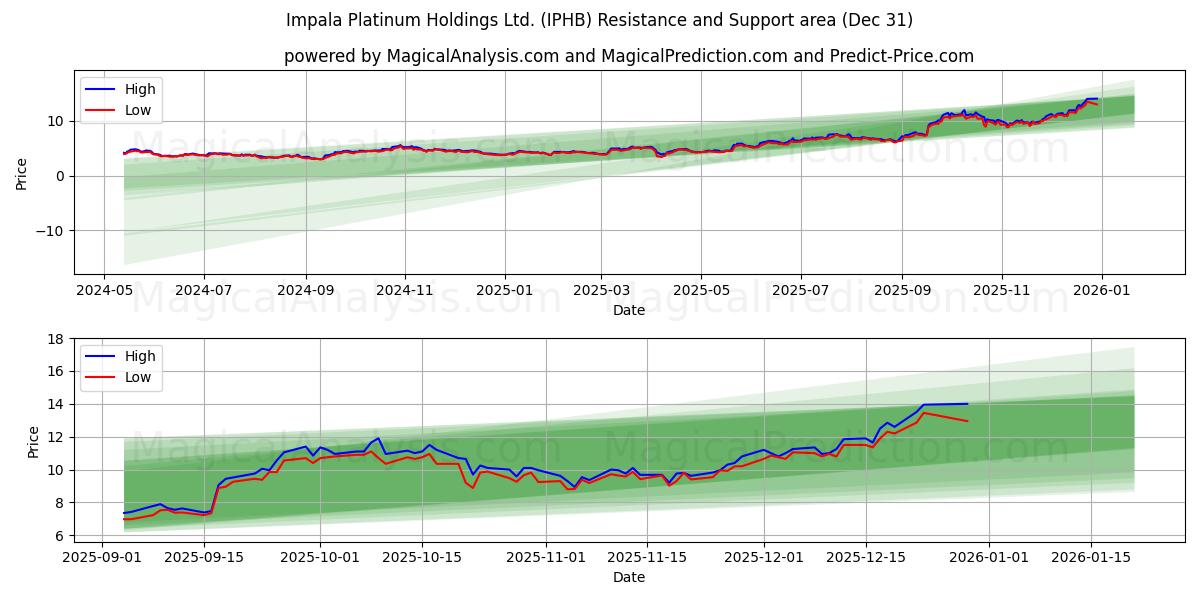Viewport: 1200px width, 600px height.
Task: Click the 2024-05 tick label
Action: pyautogui.click(x=104, y=290)
